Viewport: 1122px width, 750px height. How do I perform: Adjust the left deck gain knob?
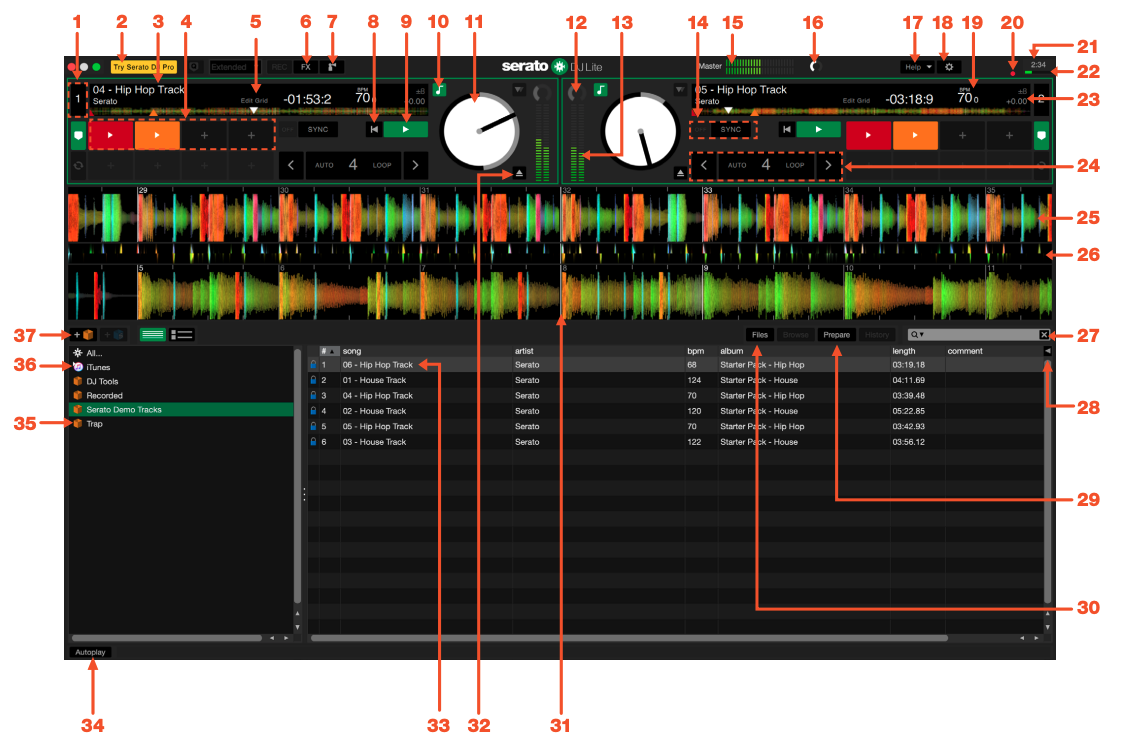click(542, 93)
